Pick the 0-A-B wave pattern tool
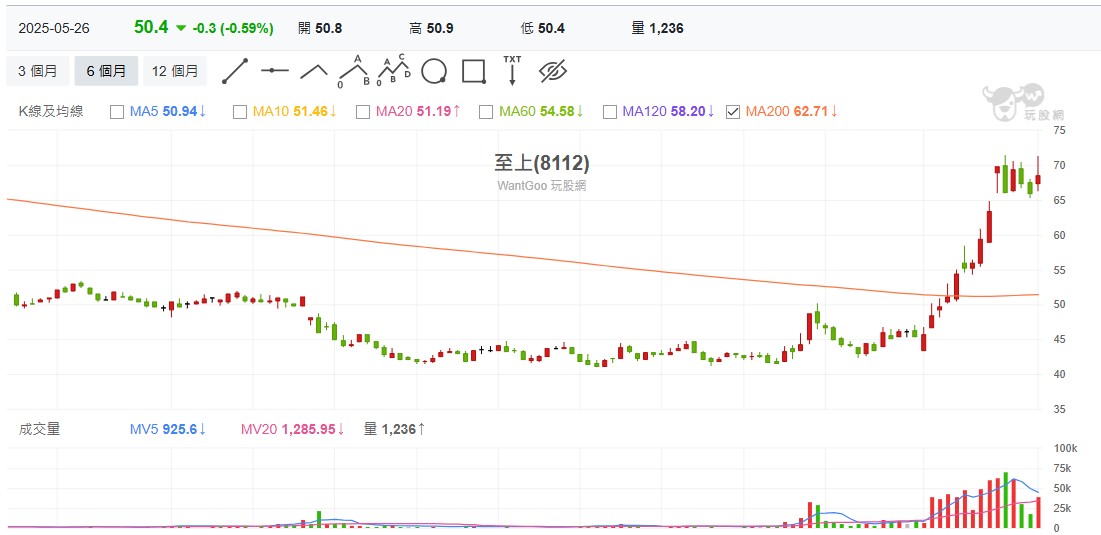Screen dimensions: 1101x535 coord(354,71)
